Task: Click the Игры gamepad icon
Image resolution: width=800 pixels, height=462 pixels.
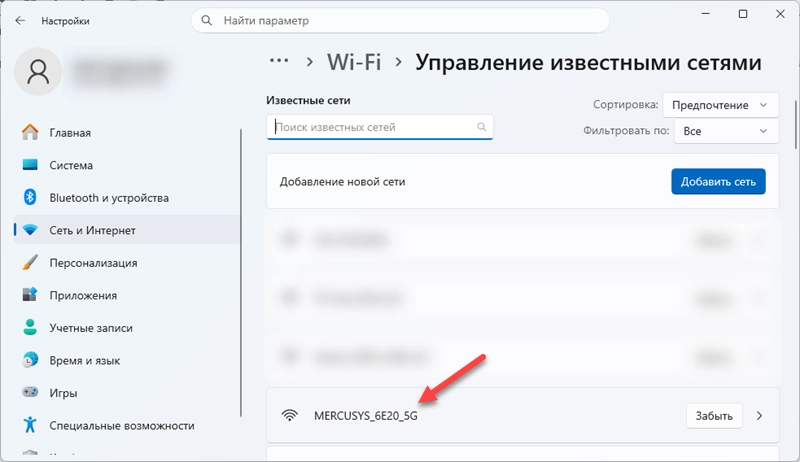Action: tap(30, 393)
